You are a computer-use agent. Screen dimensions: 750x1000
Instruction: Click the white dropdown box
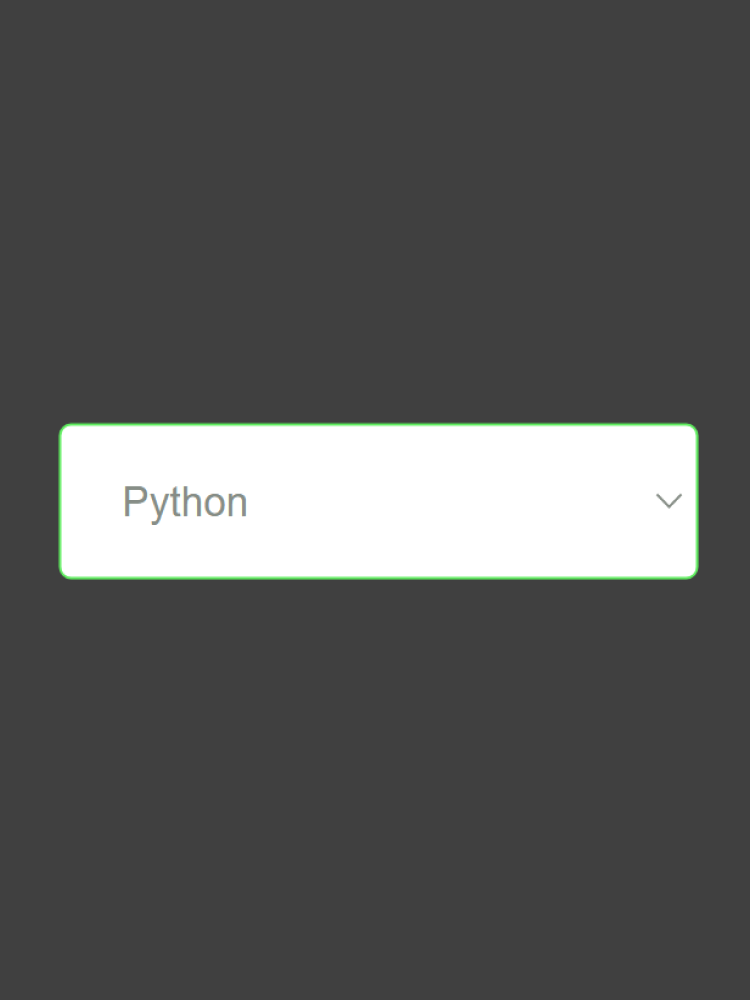pyautogui.click(x=378, y=501)
